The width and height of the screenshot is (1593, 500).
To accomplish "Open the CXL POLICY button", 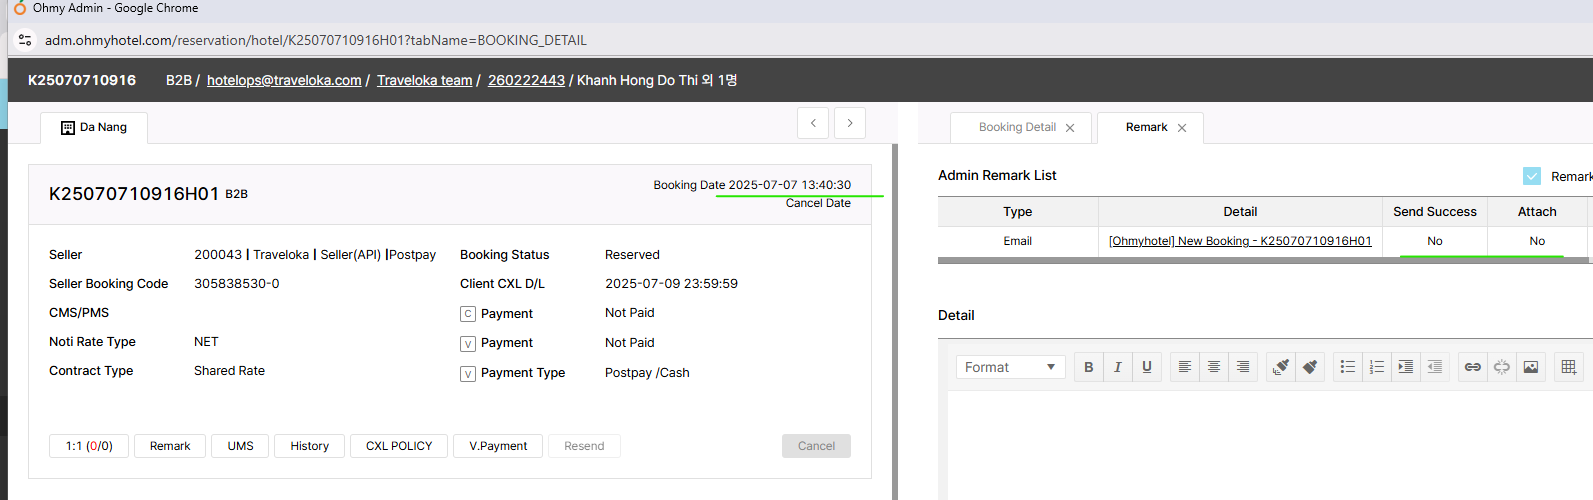I will (399, 446).
